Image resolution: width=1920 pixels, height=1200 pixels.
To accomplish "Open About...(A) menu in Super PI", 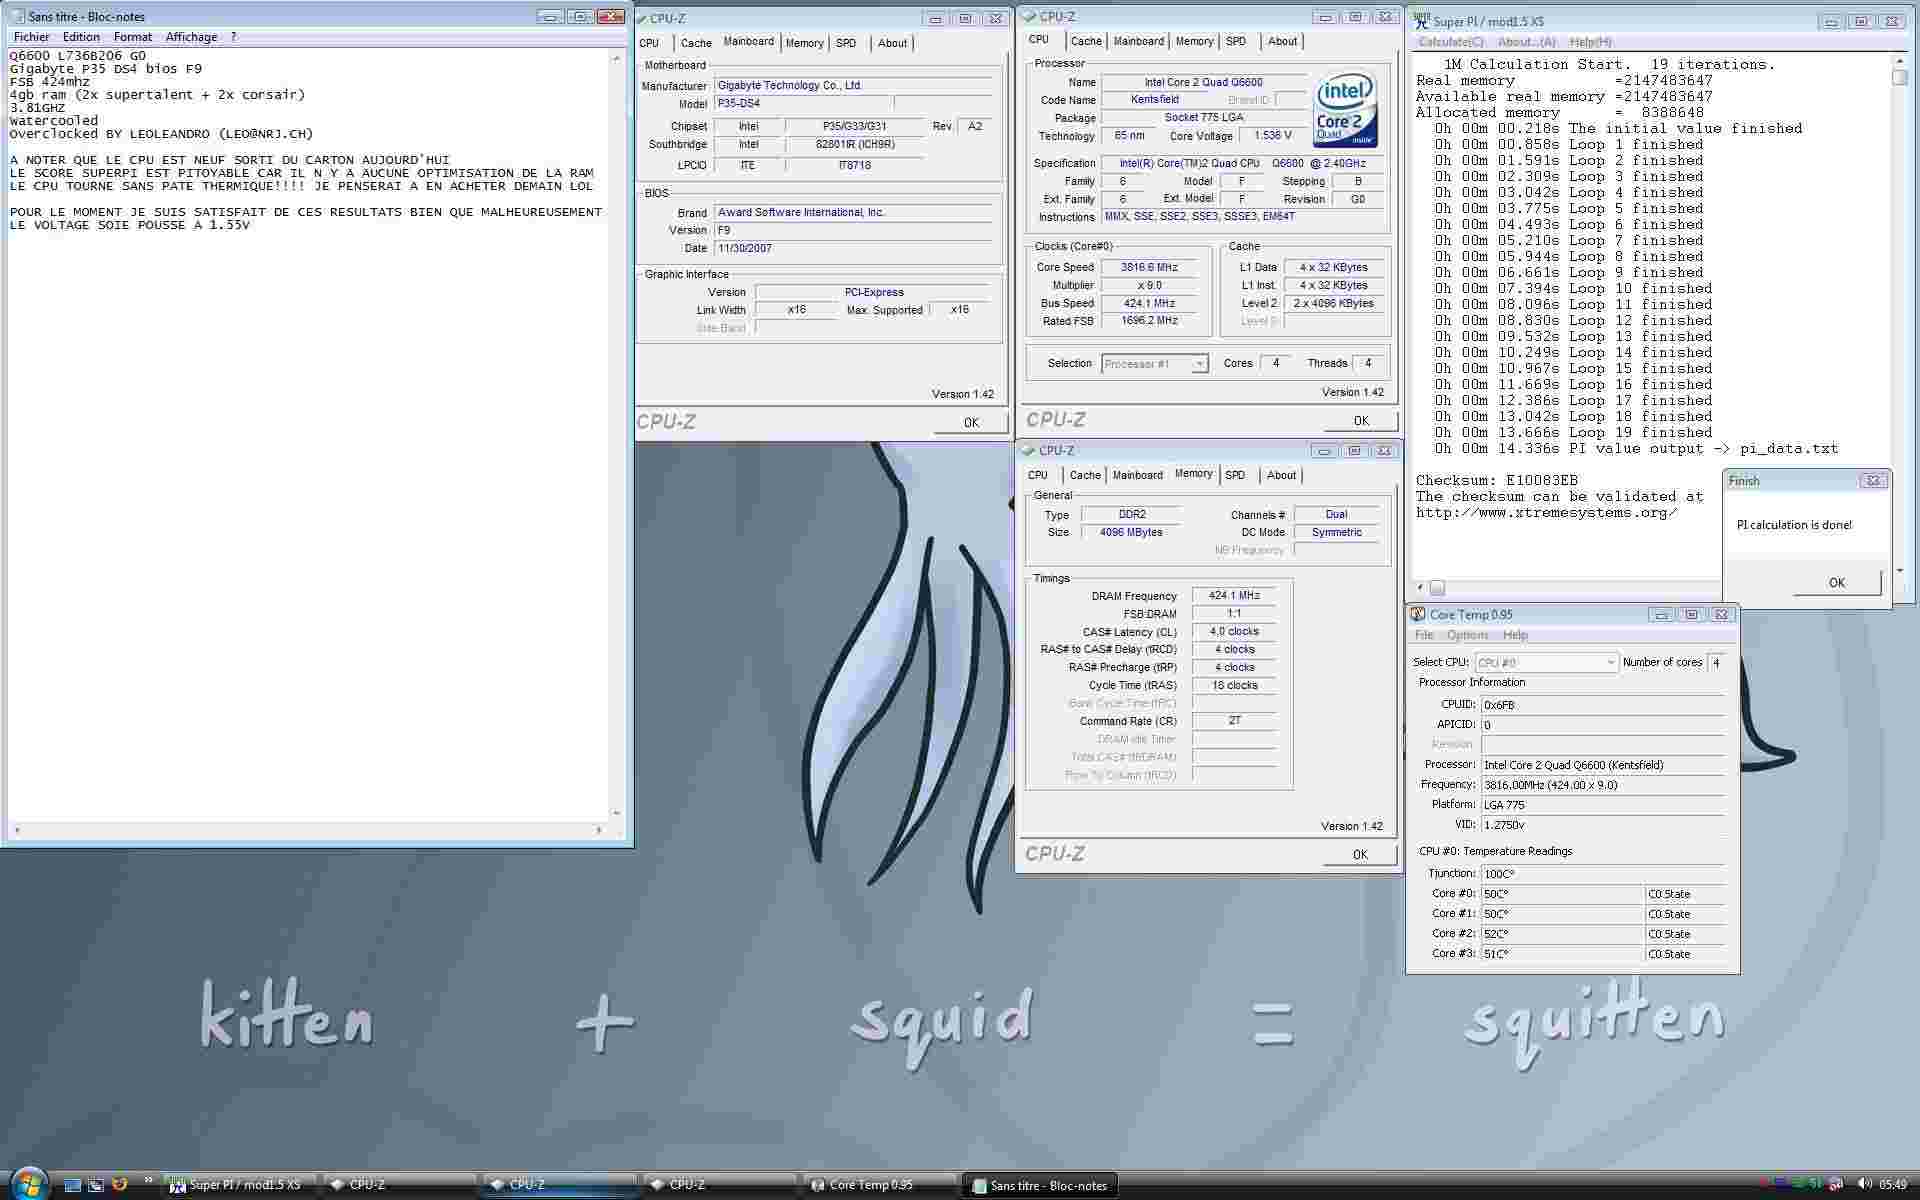I will pyautogui.click(x=1526, y=42).
